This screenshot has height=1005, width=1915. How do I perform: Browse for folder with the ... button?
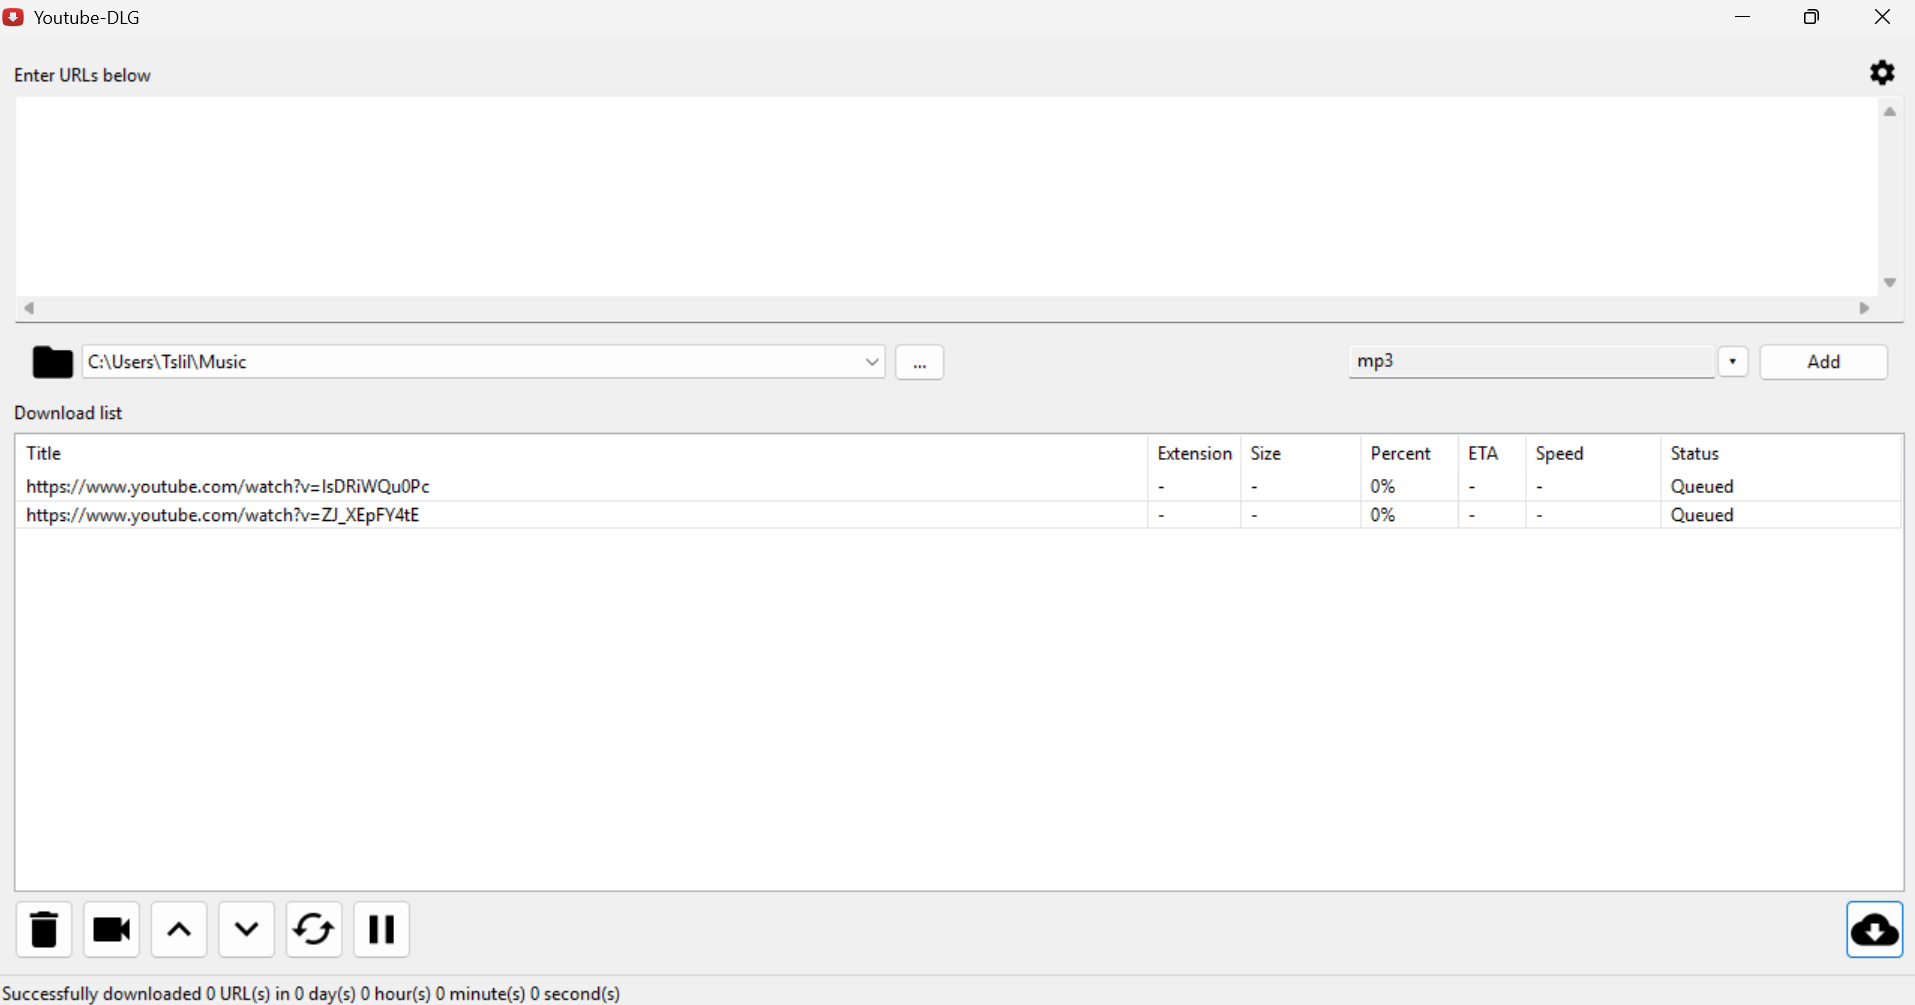tap(919, 362)
